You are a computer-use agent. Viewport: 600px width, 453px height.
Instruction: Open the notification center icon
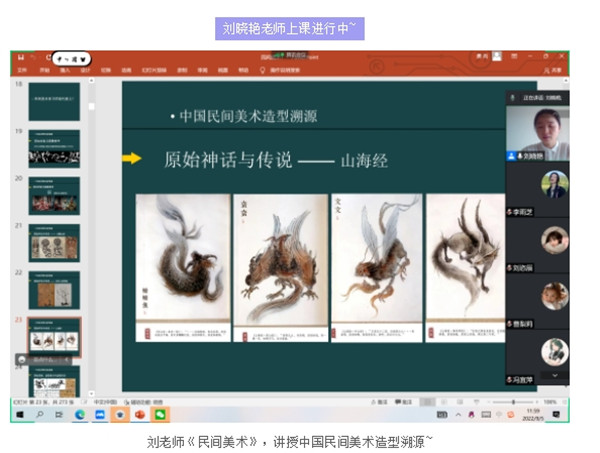[x=557, y=415]
